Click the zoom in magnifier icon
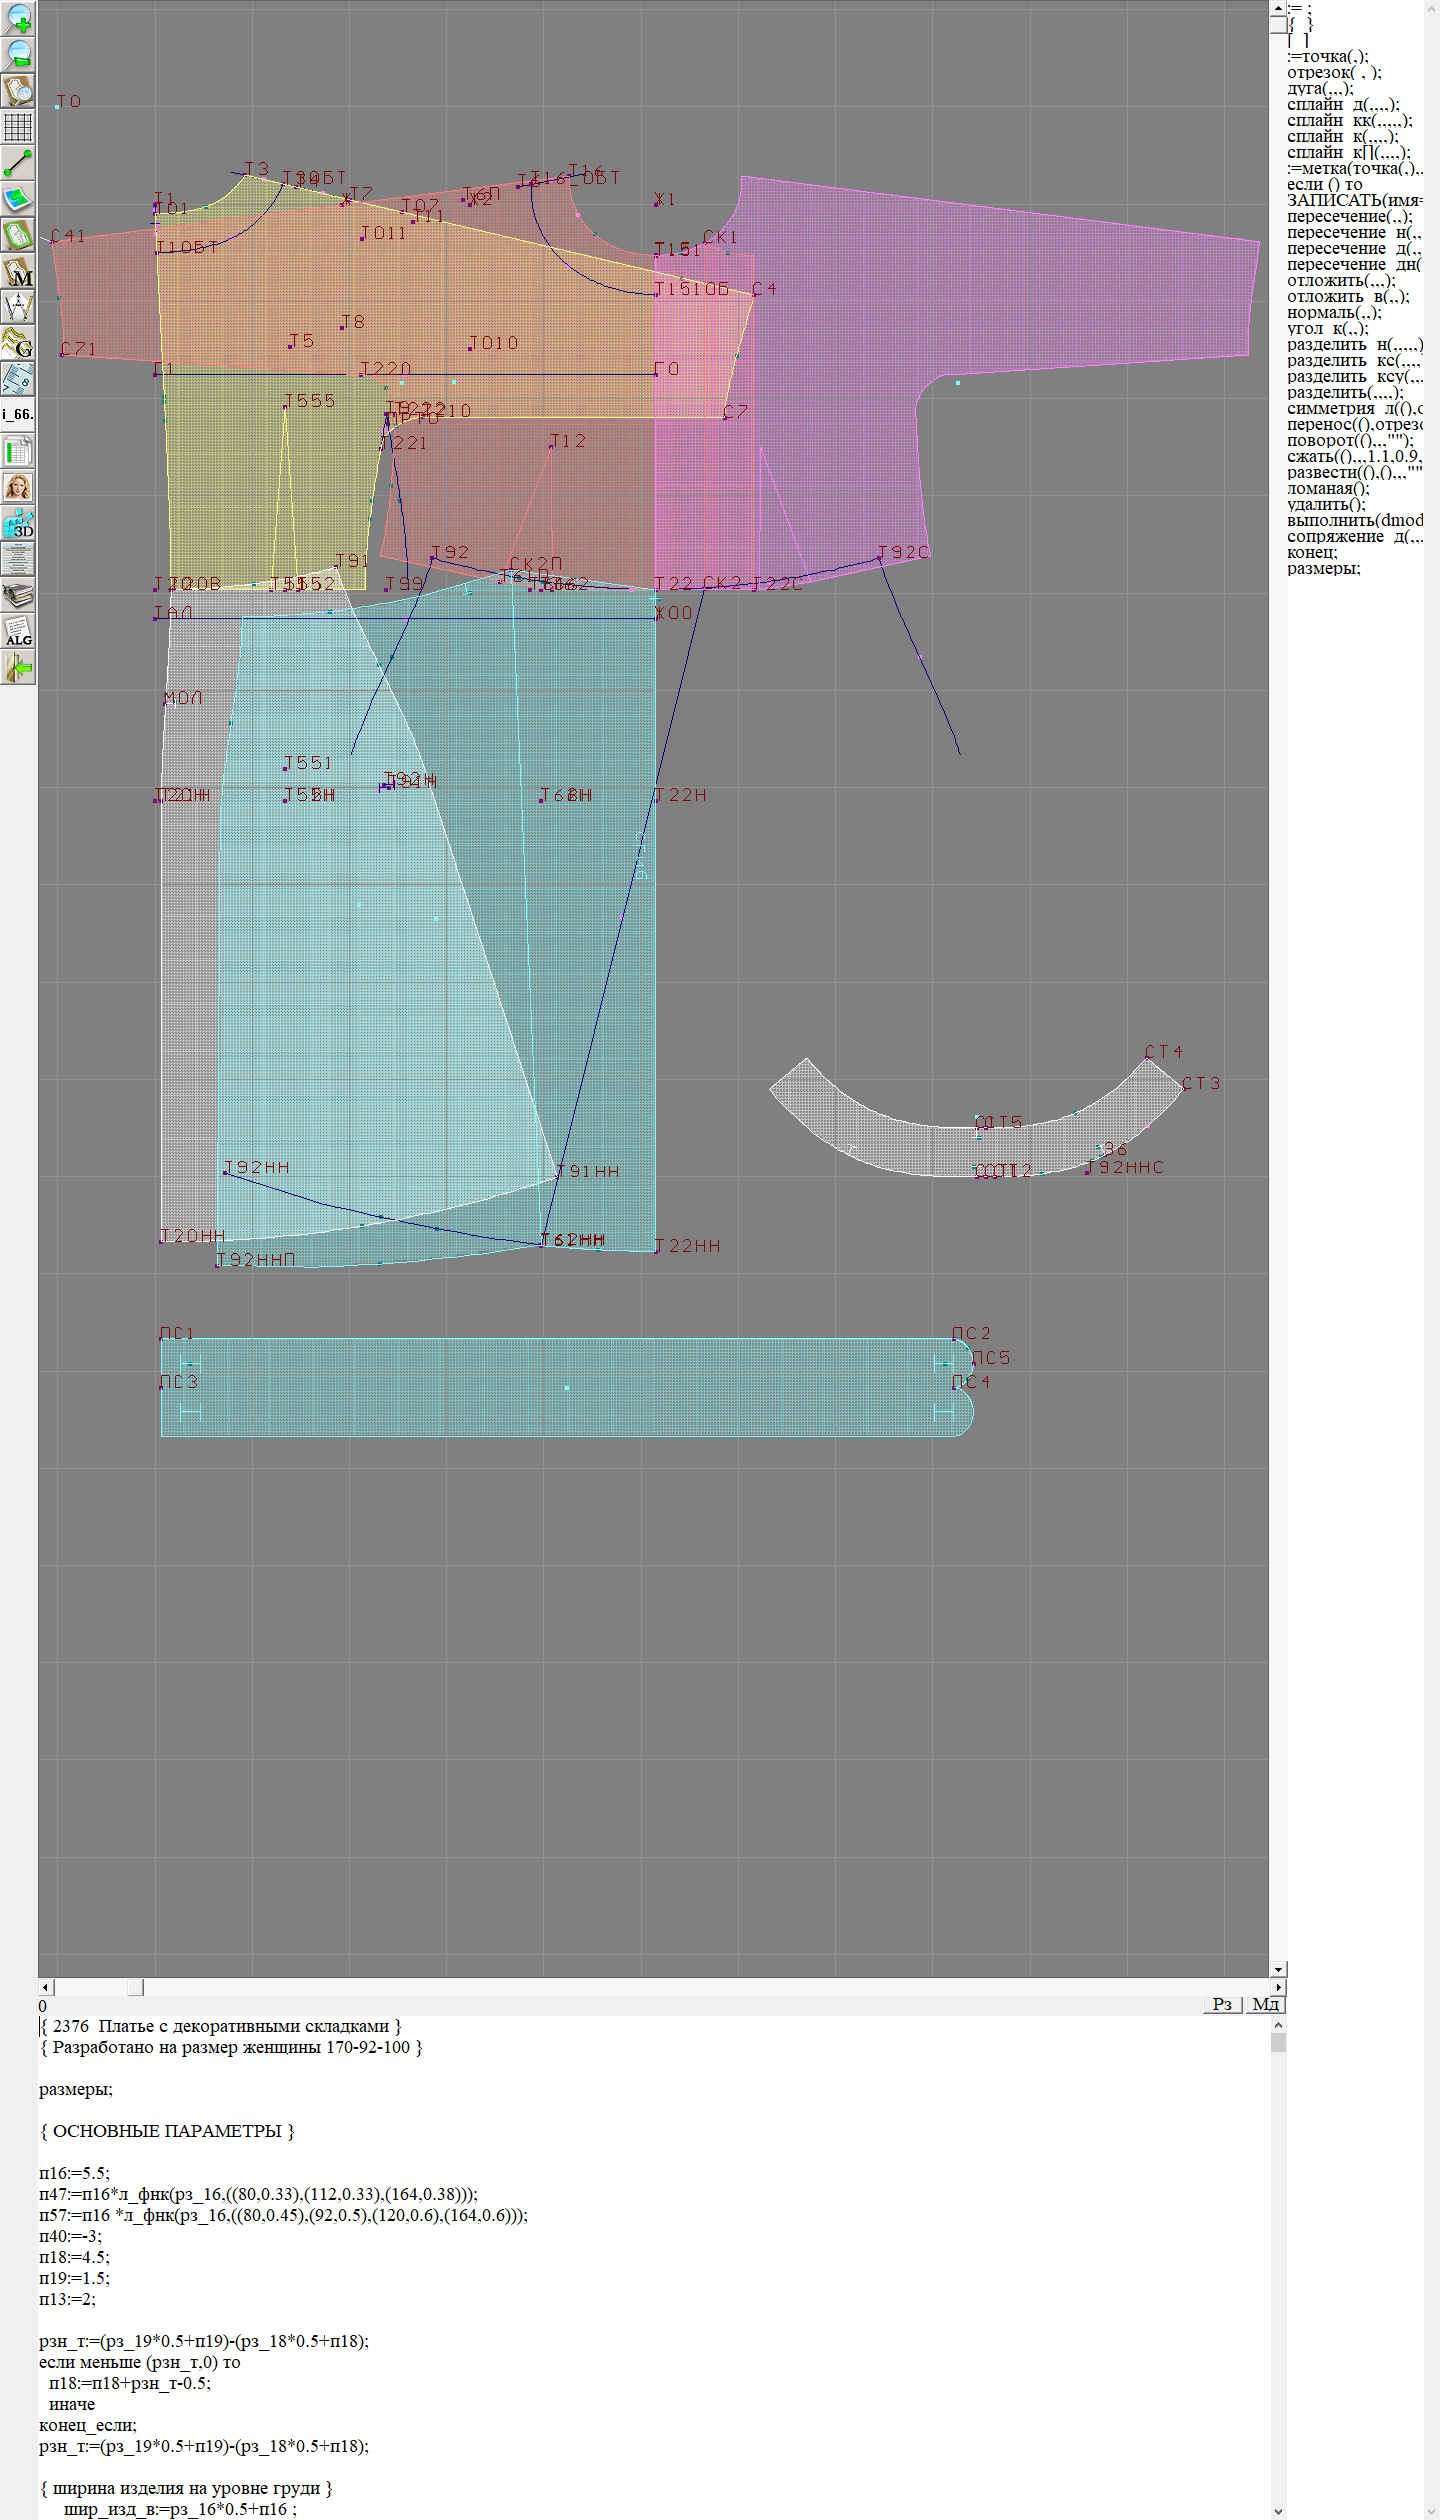Screen dimensions: 1440x2520 18,18
